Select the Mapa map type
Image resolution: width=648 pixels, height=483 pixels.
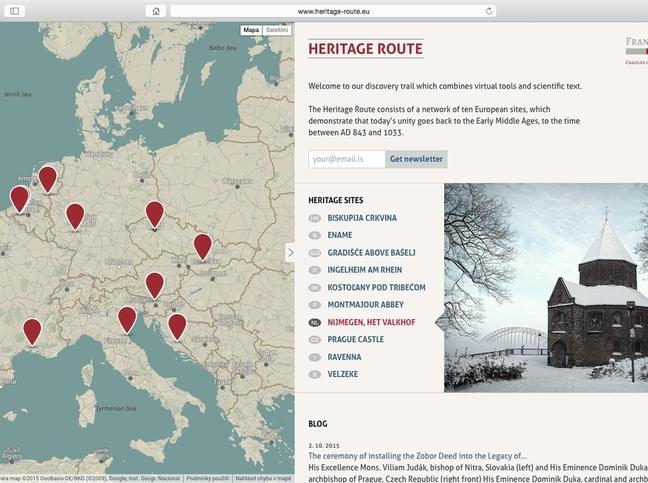[x=251, y=30]
